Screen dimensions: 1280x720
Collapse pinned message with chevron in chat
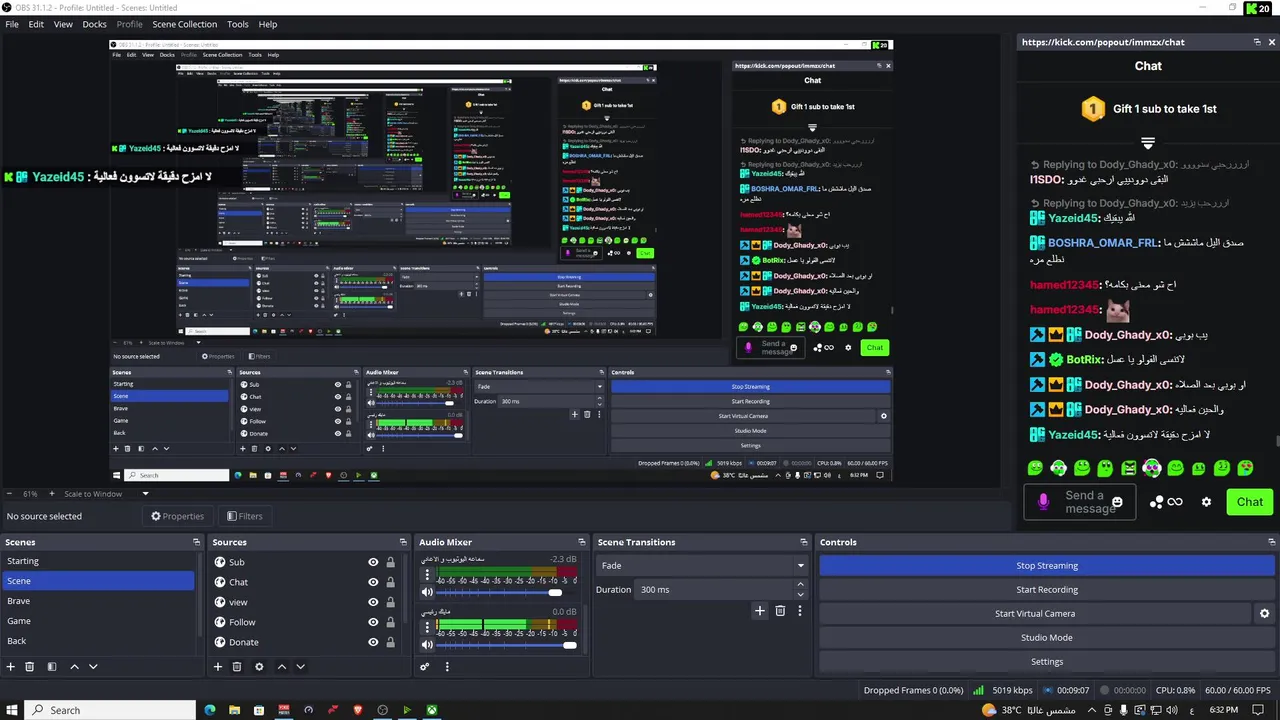pyautogui.click(x=1148, y=144)
